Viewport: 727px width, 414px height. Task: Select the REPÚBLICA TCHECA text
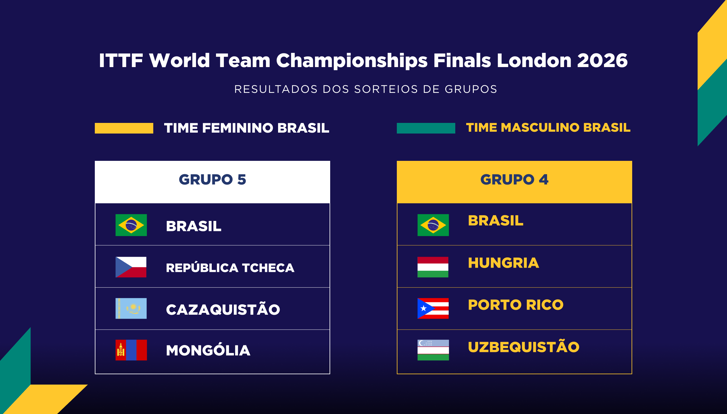click(x=230, y=268)
